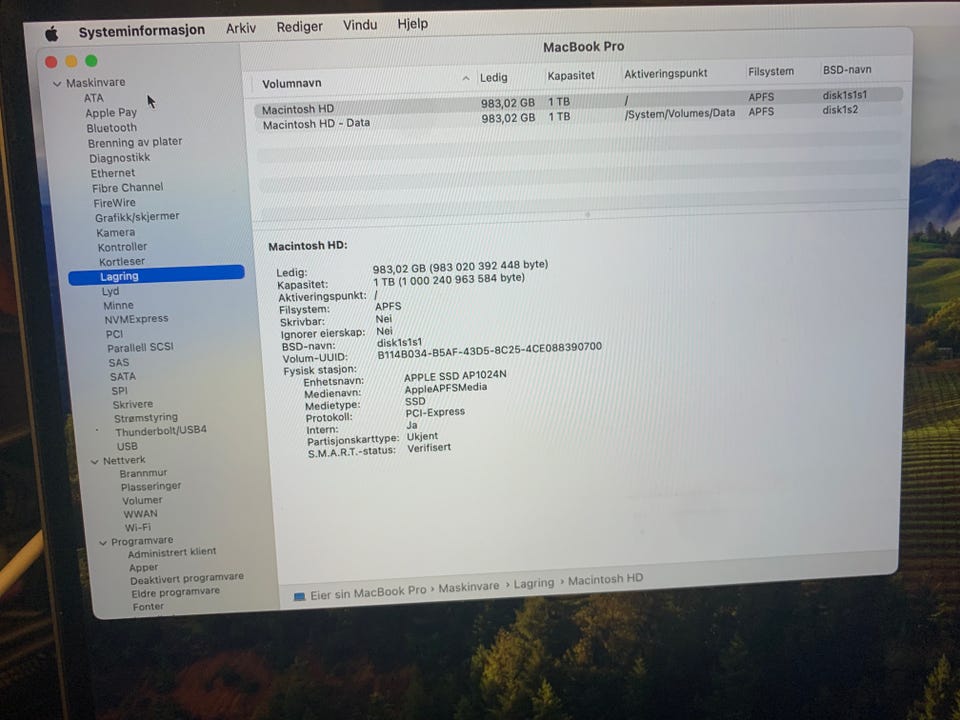Select Skrivere in the sidebar
Viewport: 960px width, 720px height.
click(133, 404)
